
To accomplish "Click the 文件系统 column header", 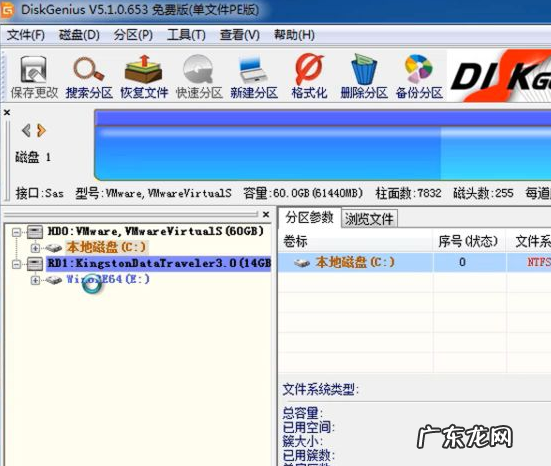I will tap(533, 241).
